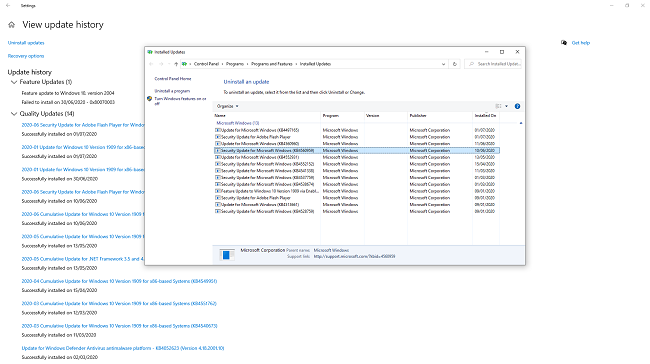Open the address bar history dropdown
The width and height of the screenshot is (650, 364).
point(444,64)
